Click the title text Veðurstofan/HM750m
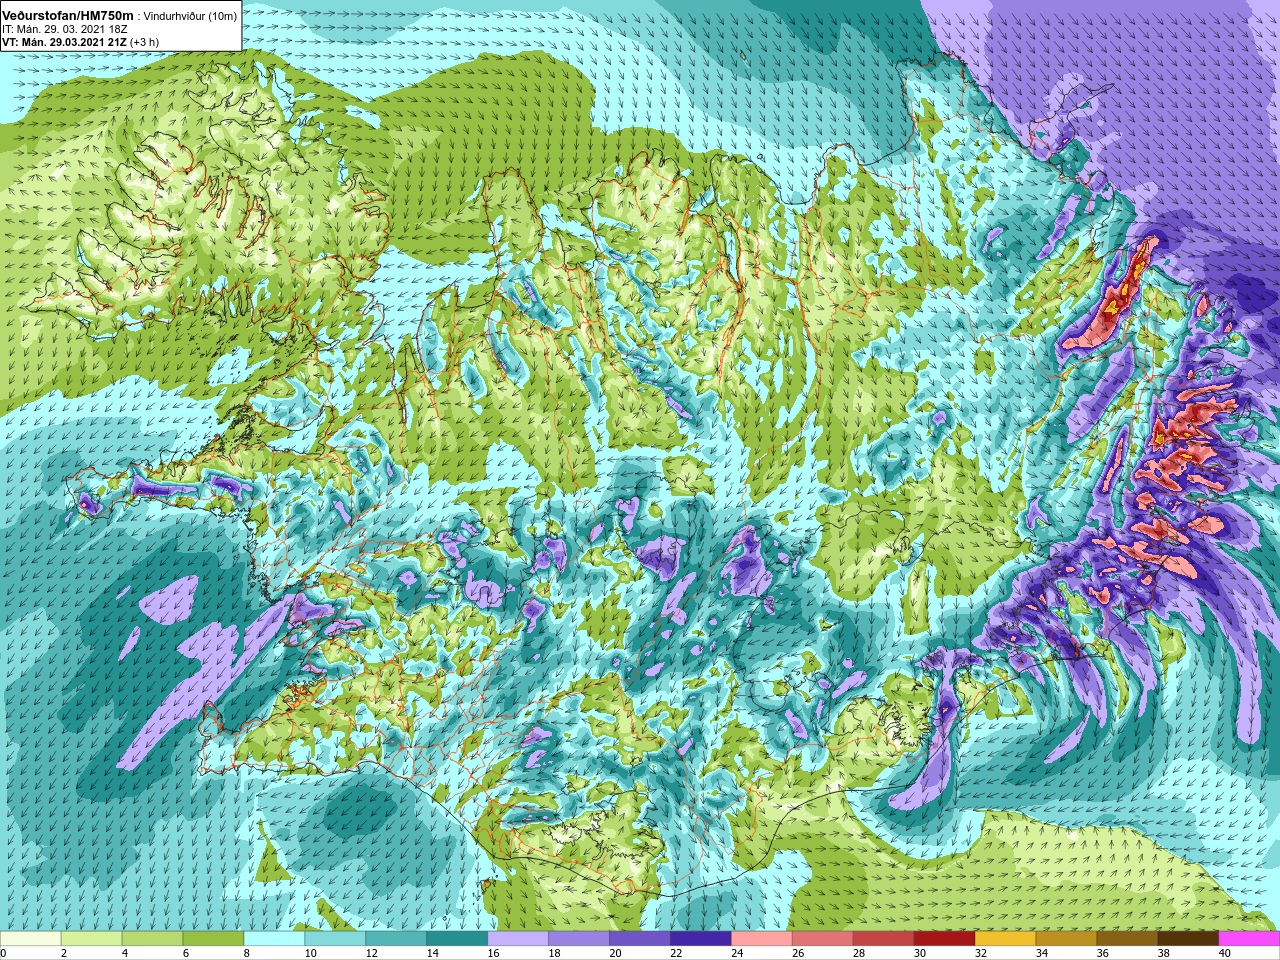 (68, 14)
